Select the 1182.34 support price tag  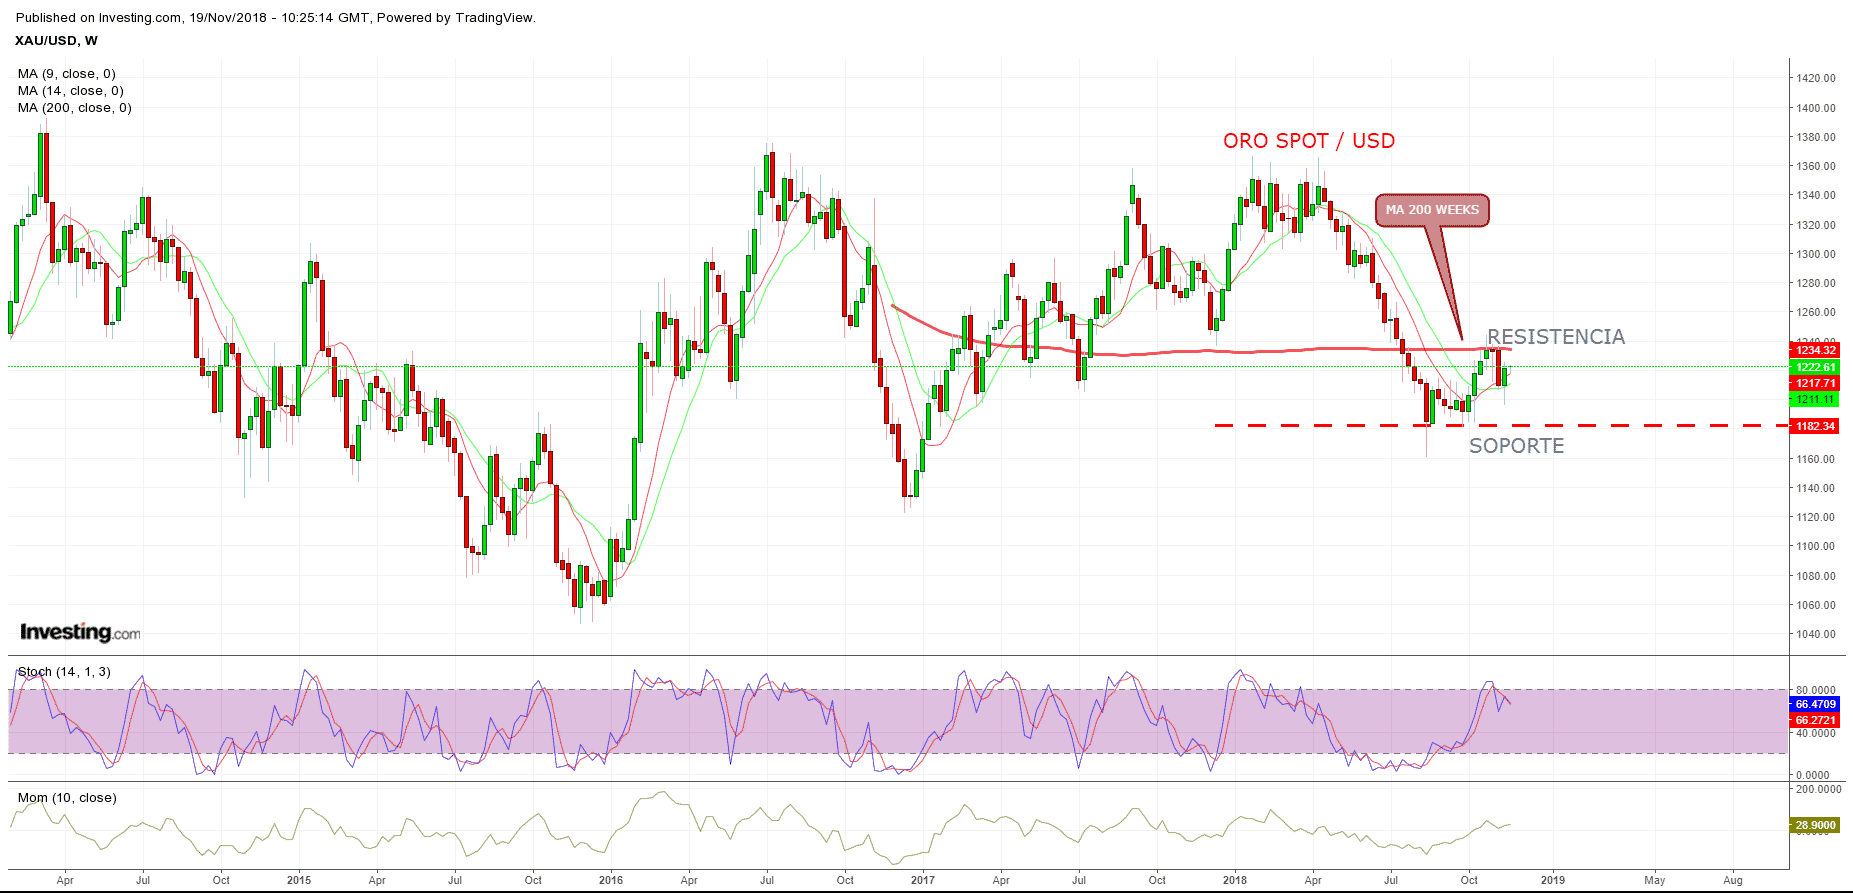[x=1815, y=426]
